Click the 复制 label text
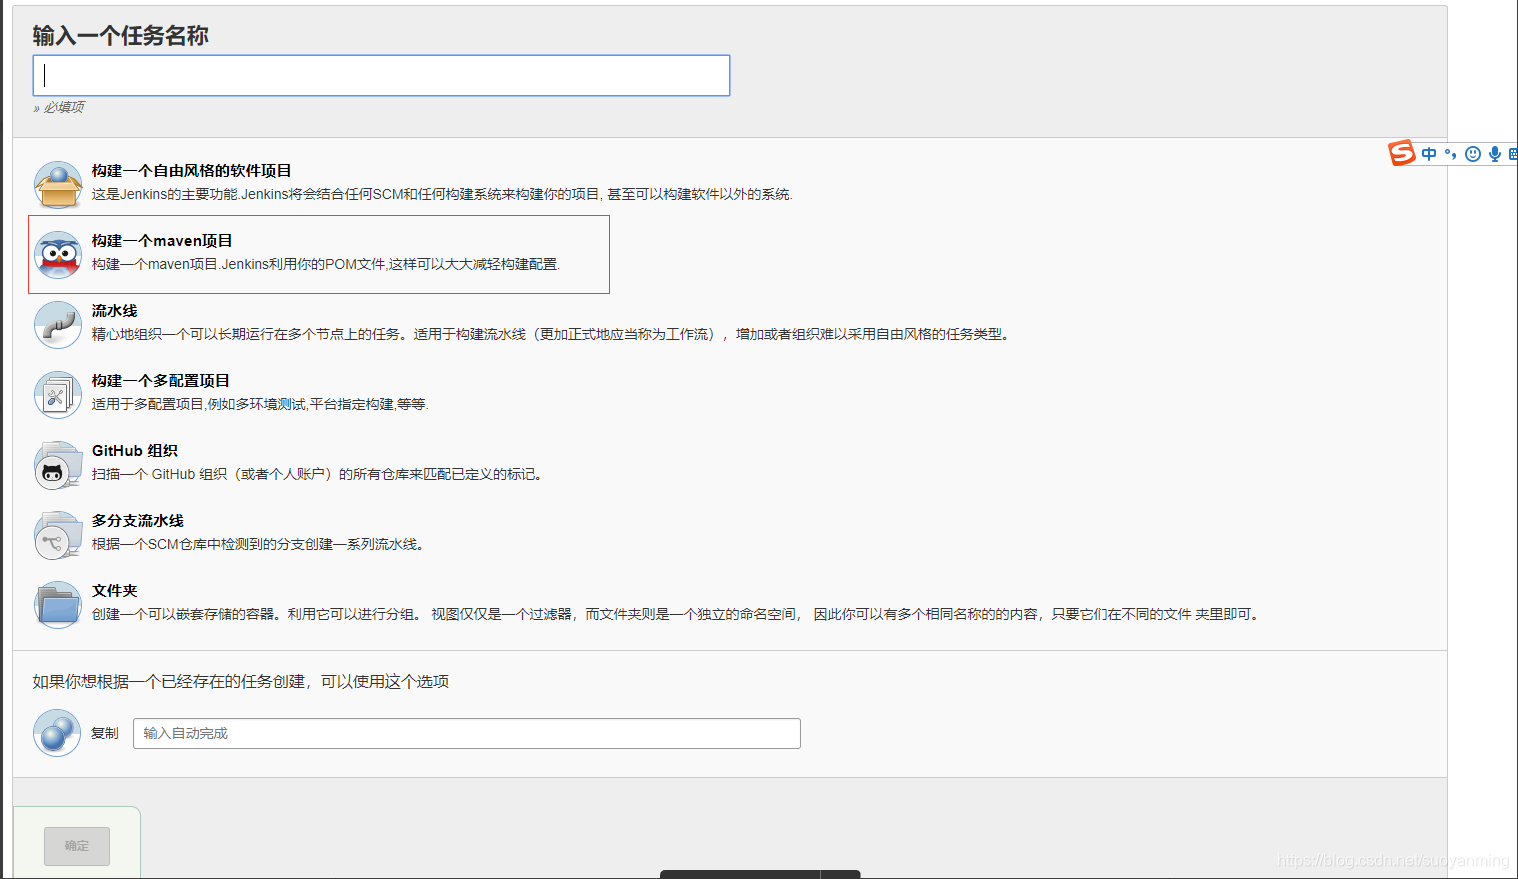 tap(105, 733)
